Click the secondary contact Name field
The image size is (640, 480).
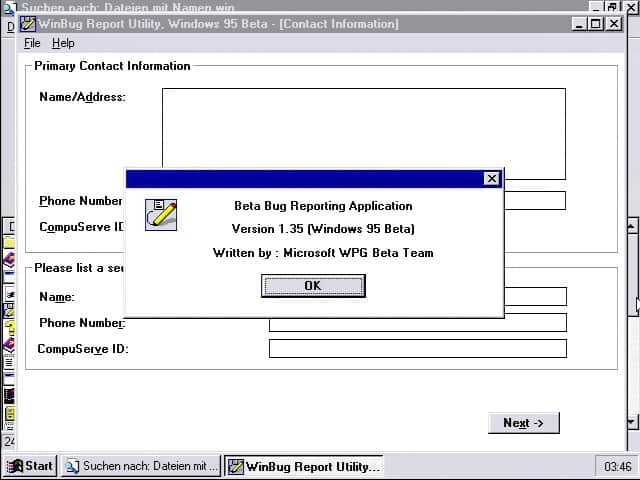click(536, 296)
